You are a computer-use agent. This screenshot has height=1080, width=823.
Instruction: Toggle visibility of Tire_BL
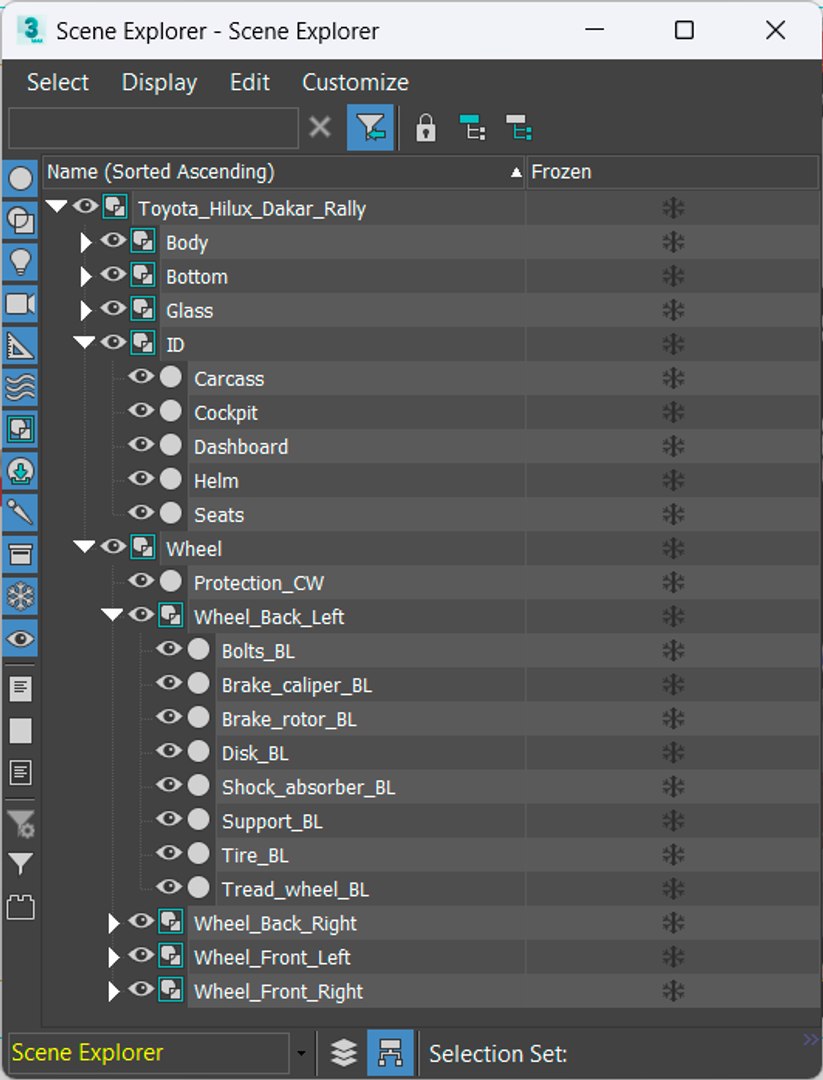point(169,853)
